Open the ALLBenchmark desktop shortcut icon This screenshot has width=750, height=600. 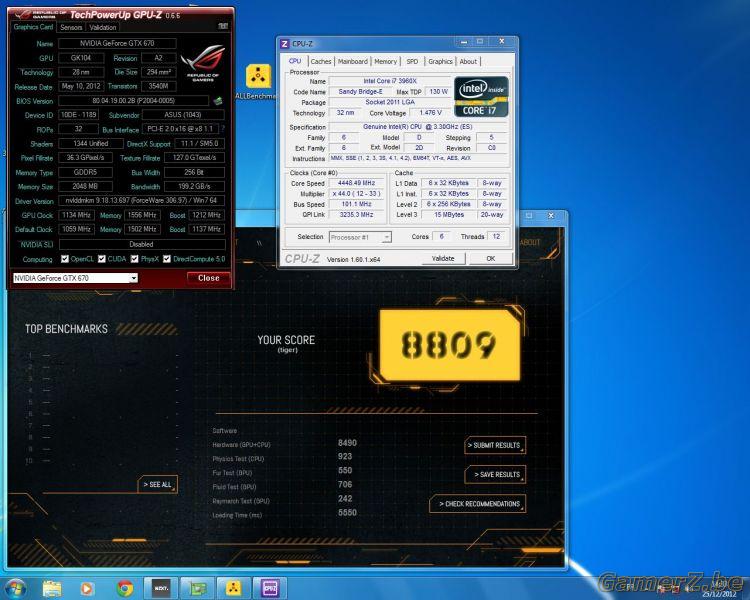(x=258, y=78)
